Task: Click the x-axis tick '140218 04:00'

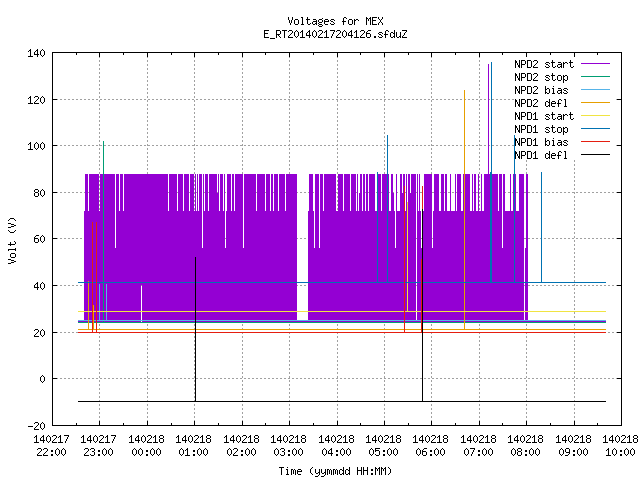Action: (336, 446)
